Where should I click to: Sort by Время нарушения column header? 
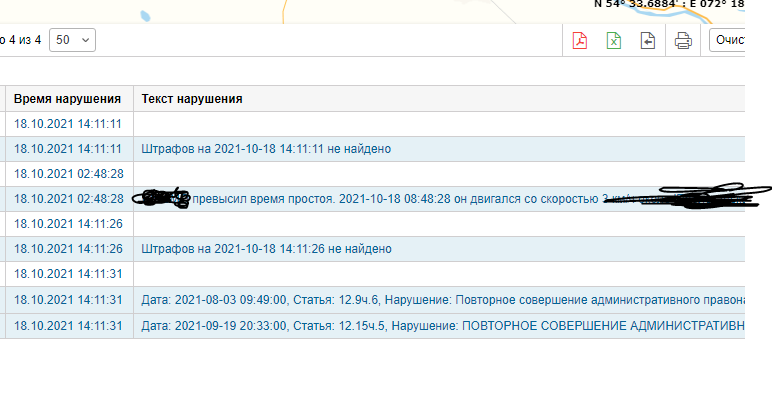point(68,99)
